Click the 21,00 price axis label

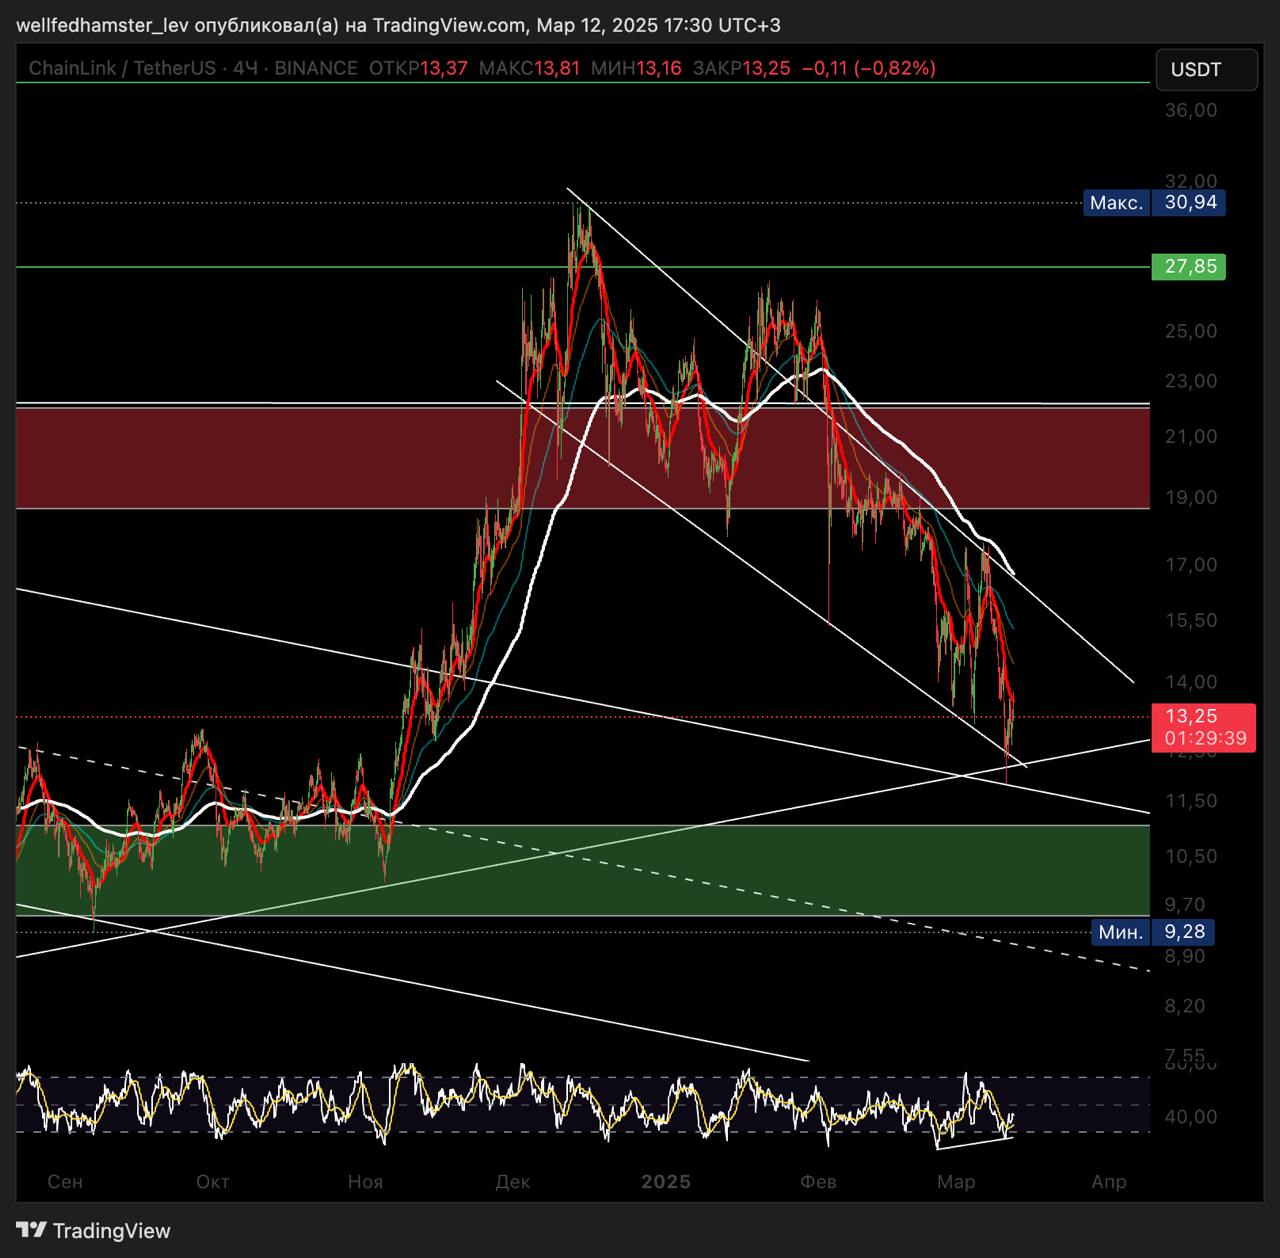click(1191, 436)
